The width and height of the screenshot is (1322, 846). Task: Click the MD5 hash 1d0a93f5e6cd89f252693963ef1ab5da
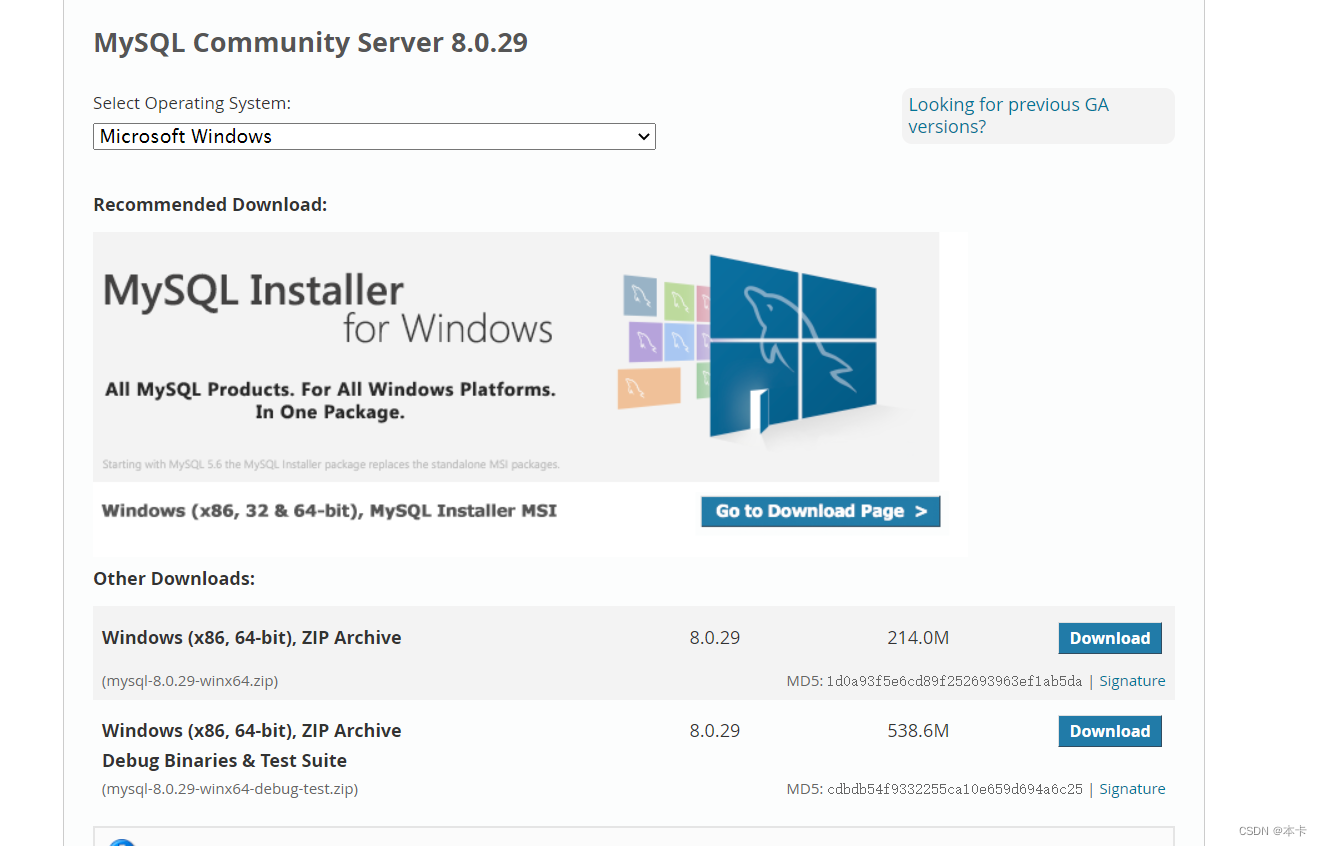point(954,681)
